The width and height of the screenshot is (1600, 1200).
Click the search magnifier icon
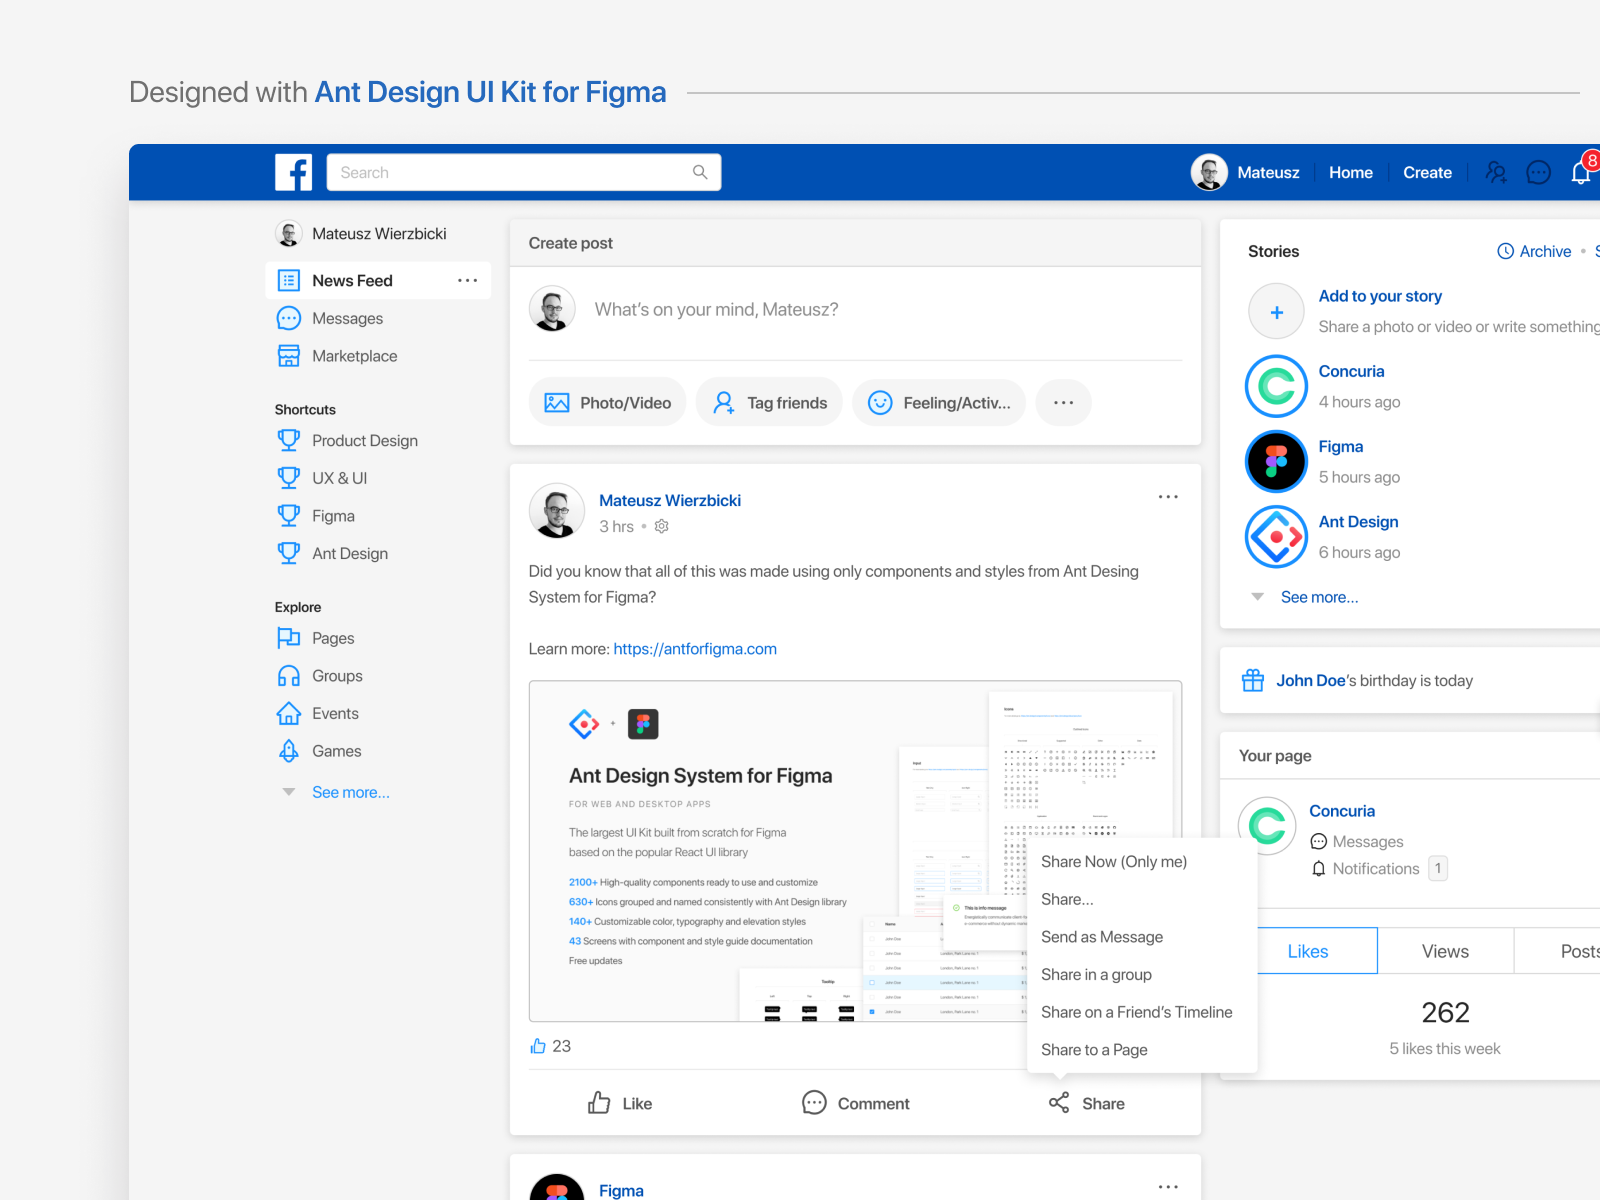(700, 172)
